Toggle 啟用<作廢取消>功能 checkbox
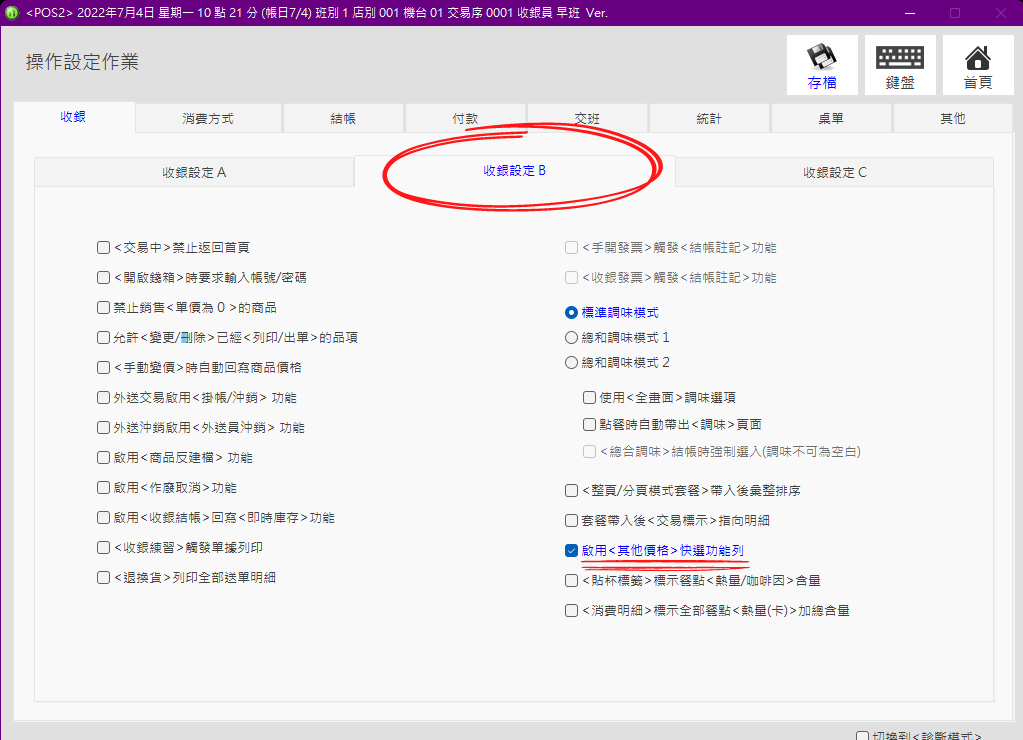1023x740 pixels. coord(103,487)
